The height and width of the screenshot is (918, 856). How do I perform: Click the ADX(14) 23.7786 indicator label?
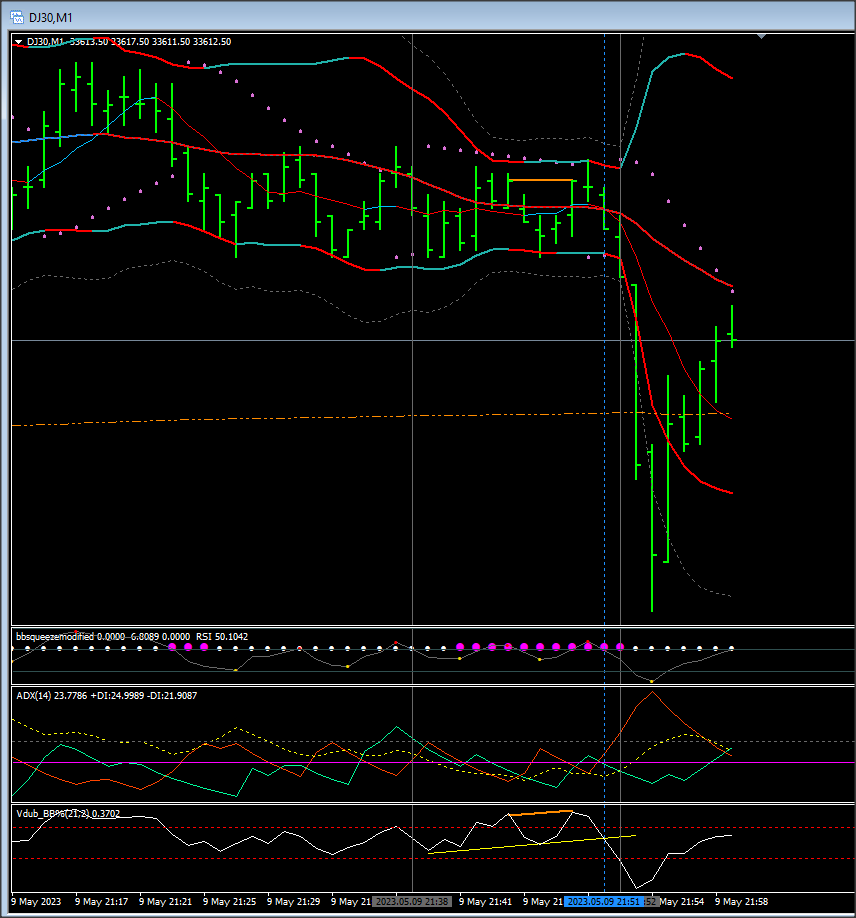coord(52,696)
